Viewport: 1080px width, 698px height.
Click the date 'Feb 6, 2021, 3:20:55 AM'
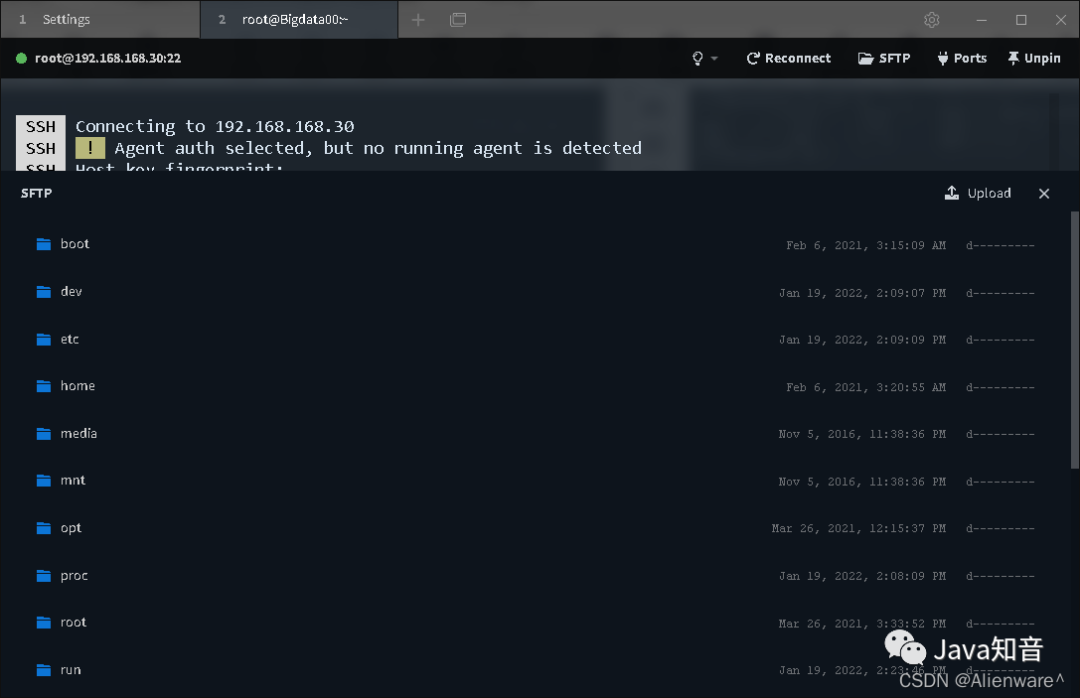click(866, 387)
